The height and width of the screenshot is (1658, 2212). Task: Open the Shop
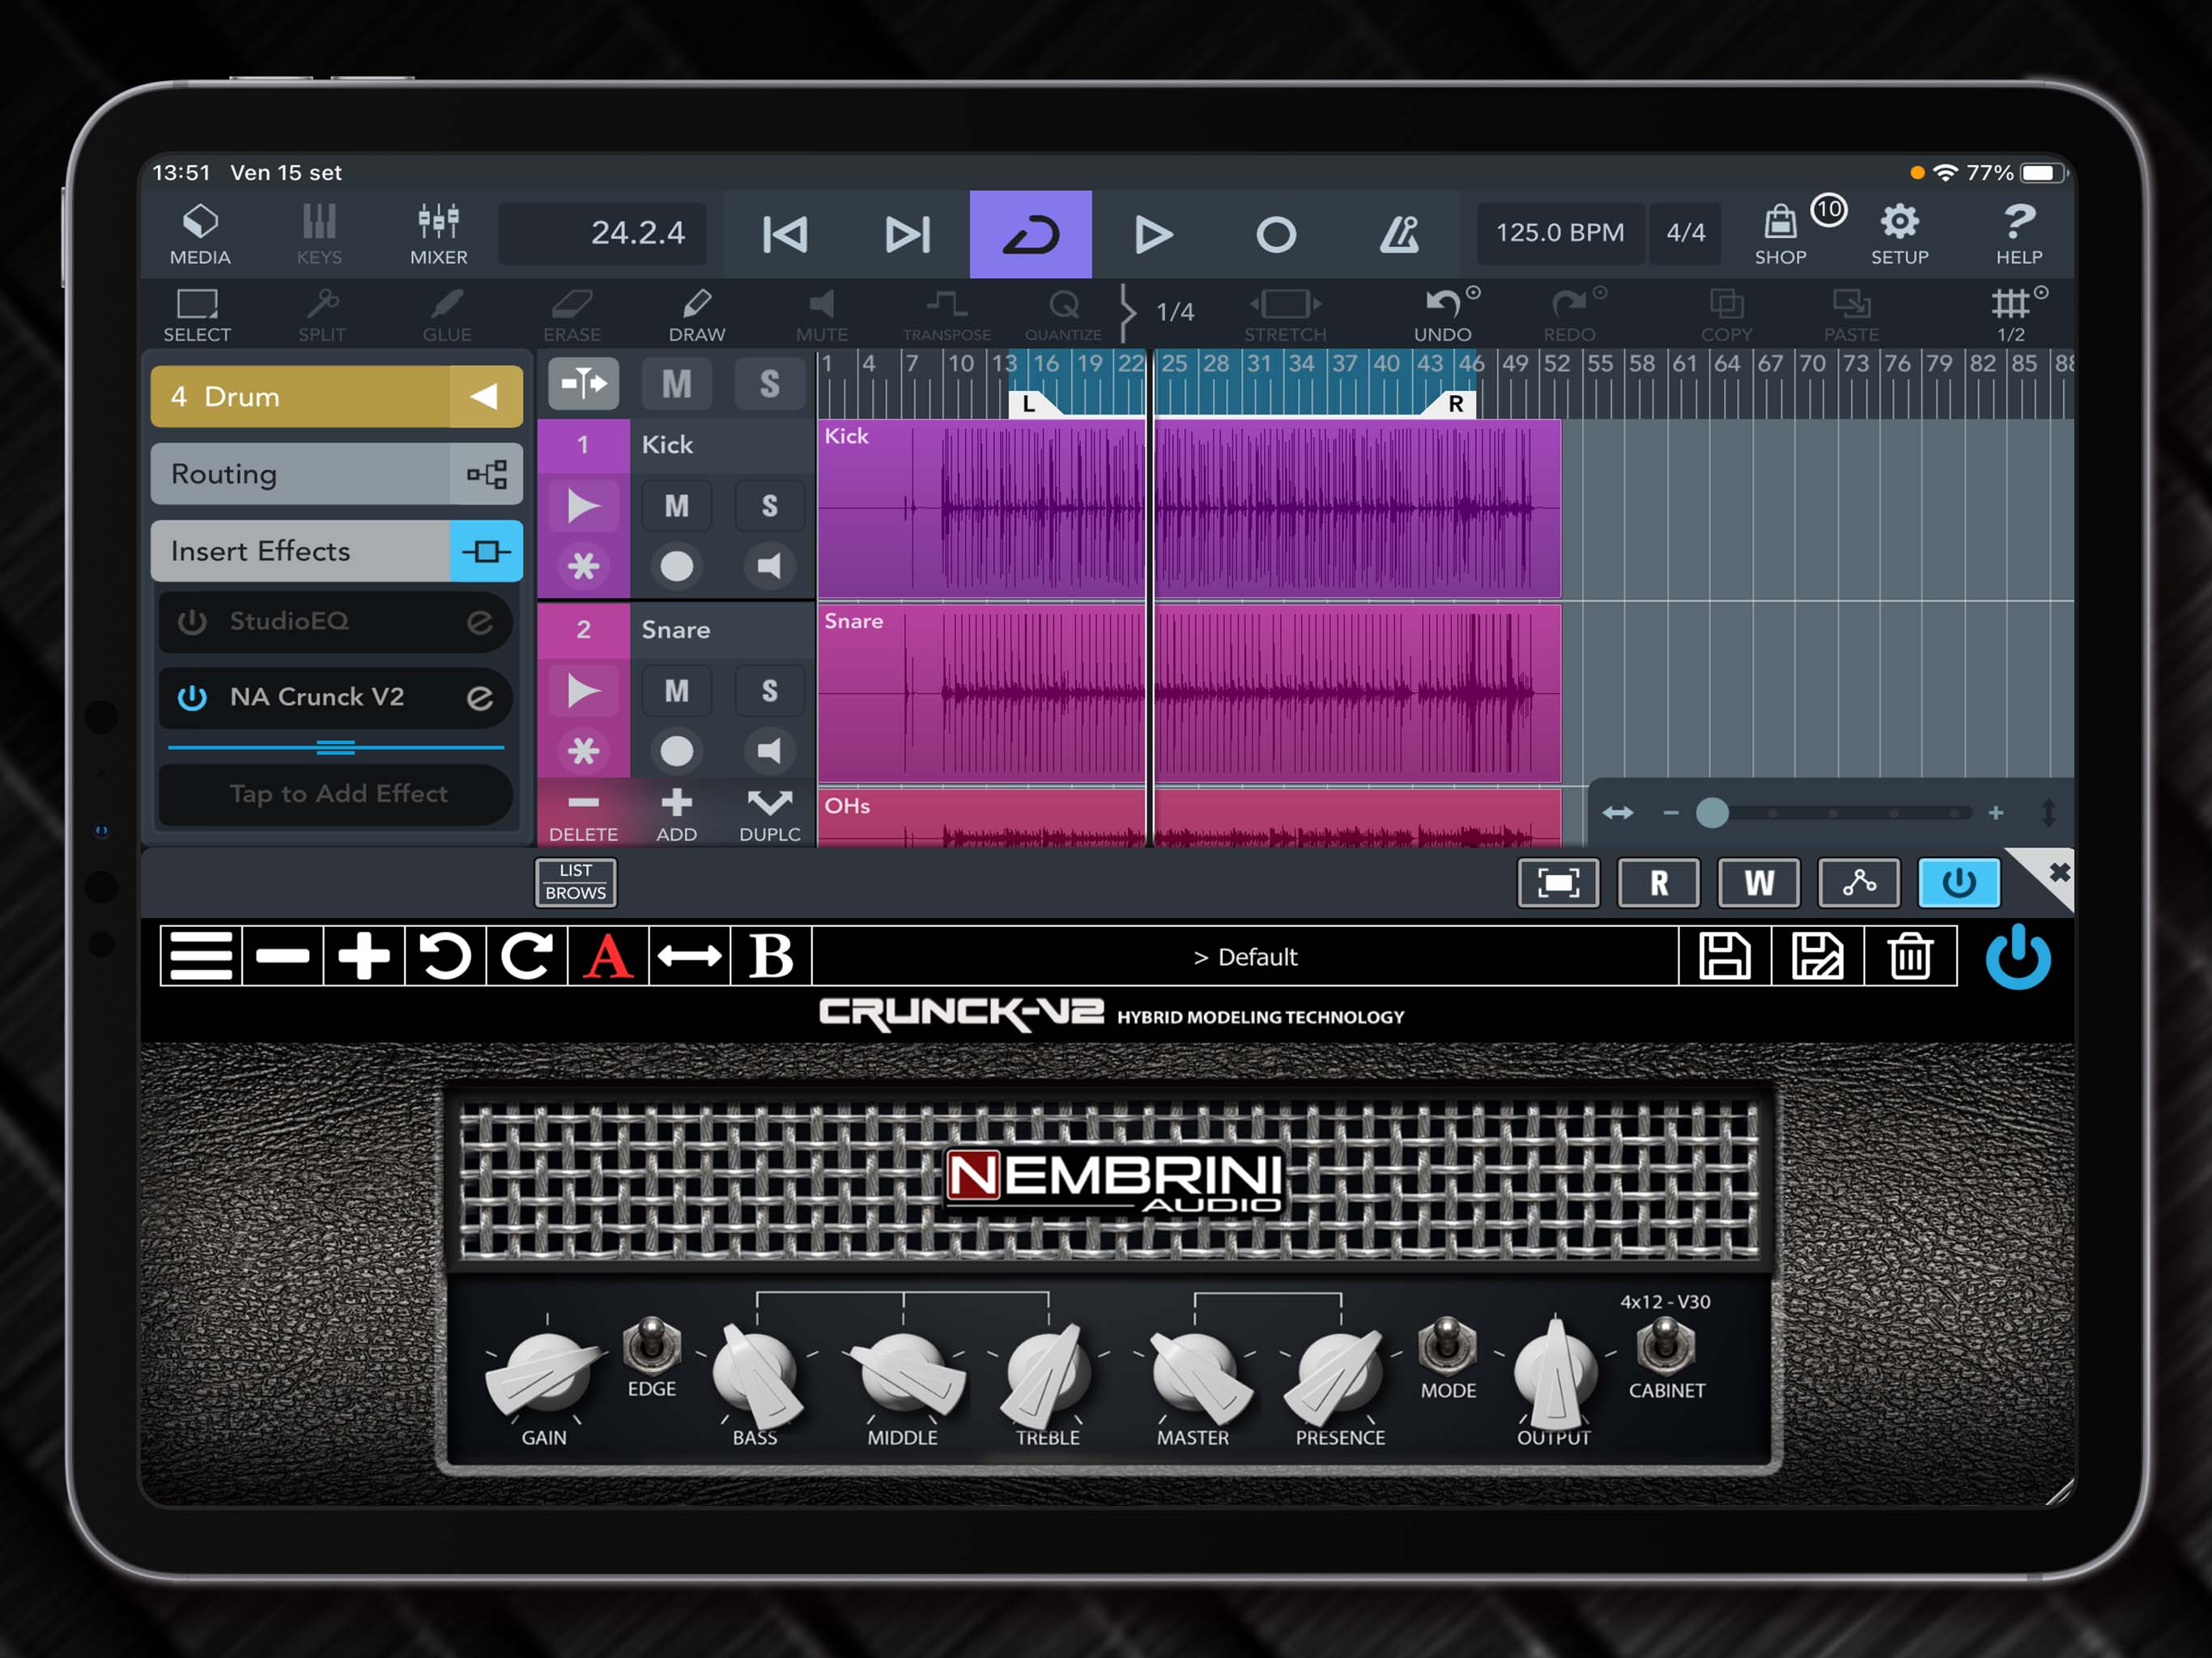click(x=1781, y=234)
